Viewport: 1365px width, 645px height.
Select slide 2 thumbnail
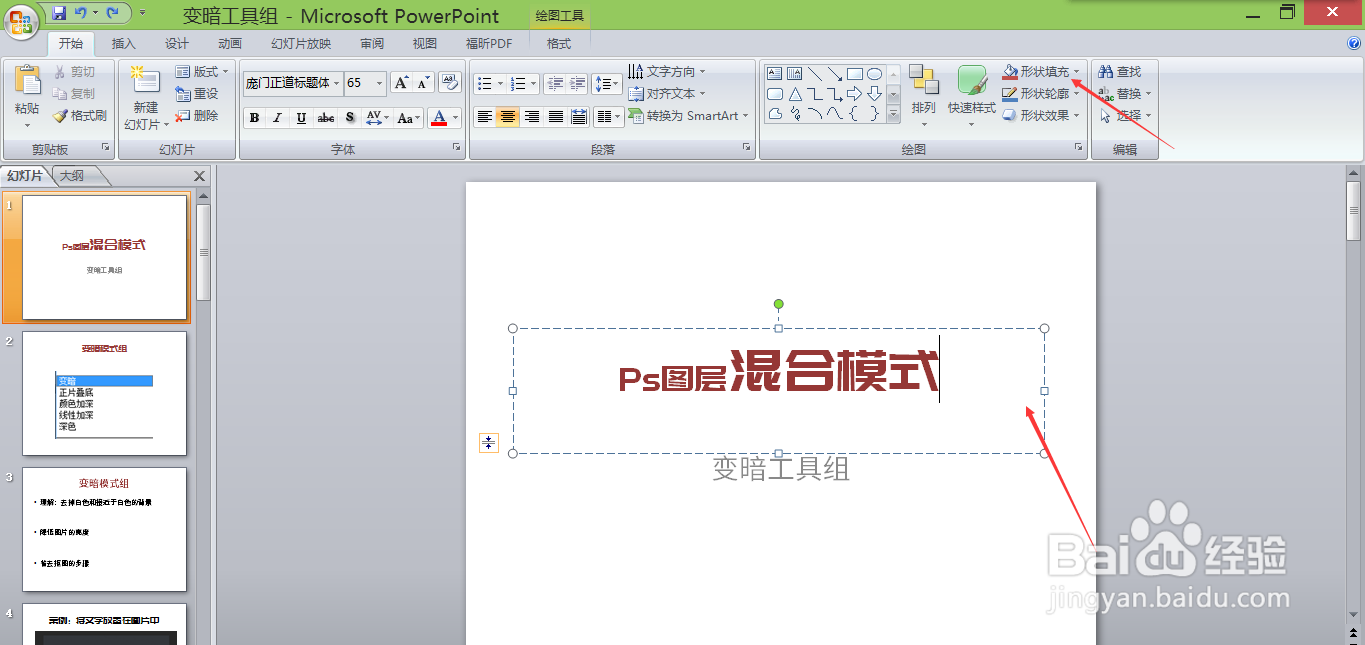coord(104,393)
